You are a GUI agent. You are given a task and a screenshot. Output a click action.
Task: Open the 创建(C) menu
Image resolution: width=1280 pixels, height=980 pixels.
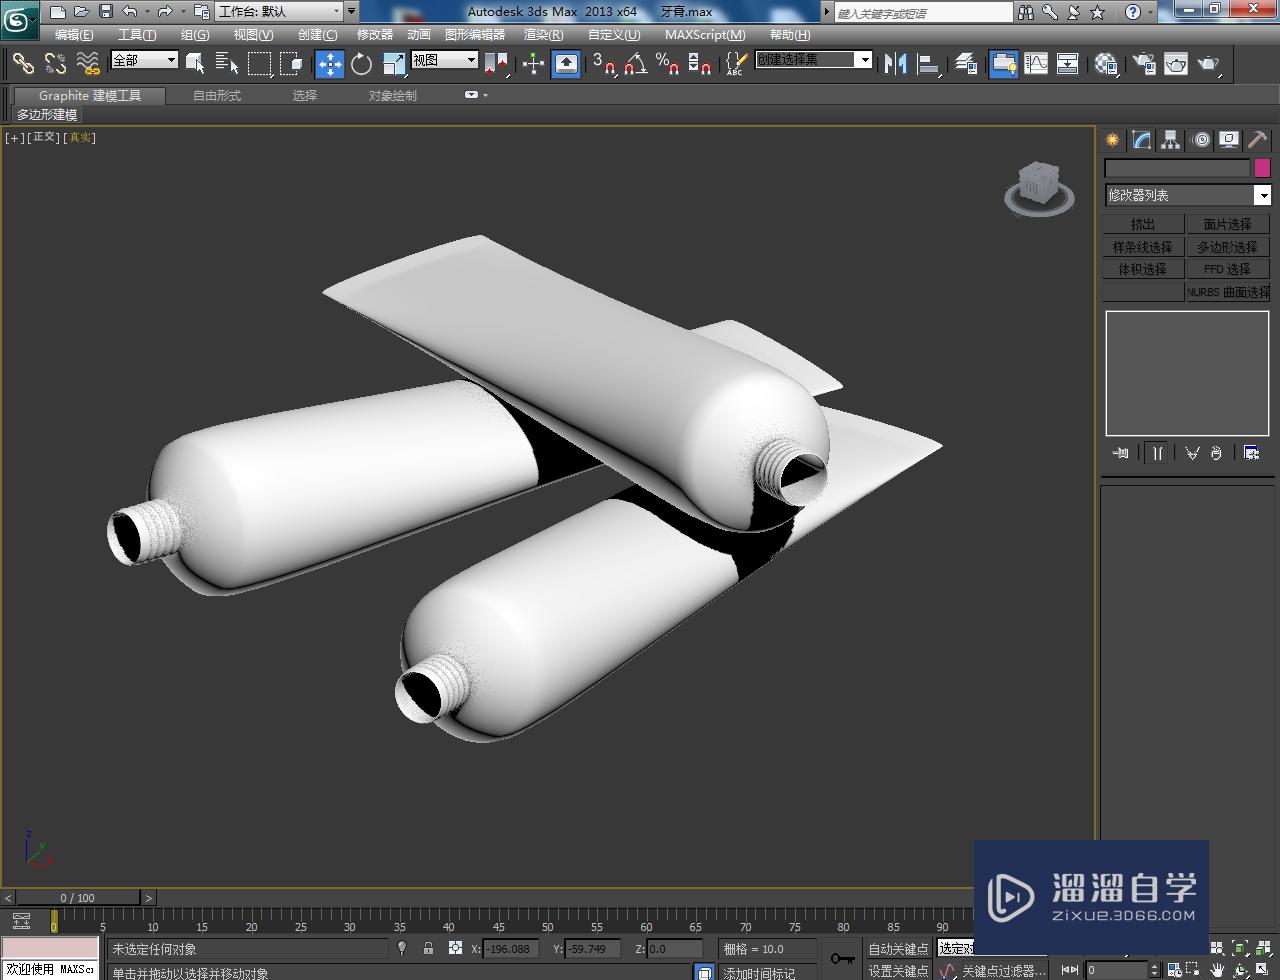(317, 34)
